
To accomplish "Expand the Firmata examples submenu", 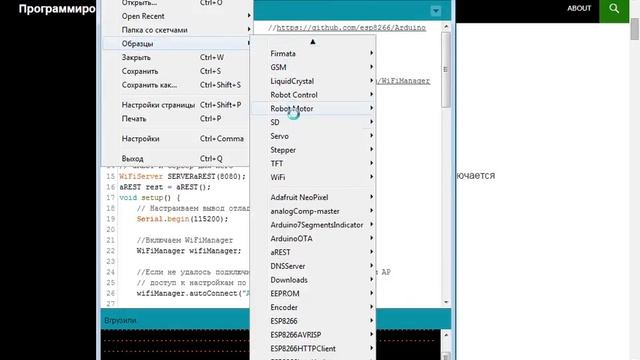I will (x=313, y=53).
